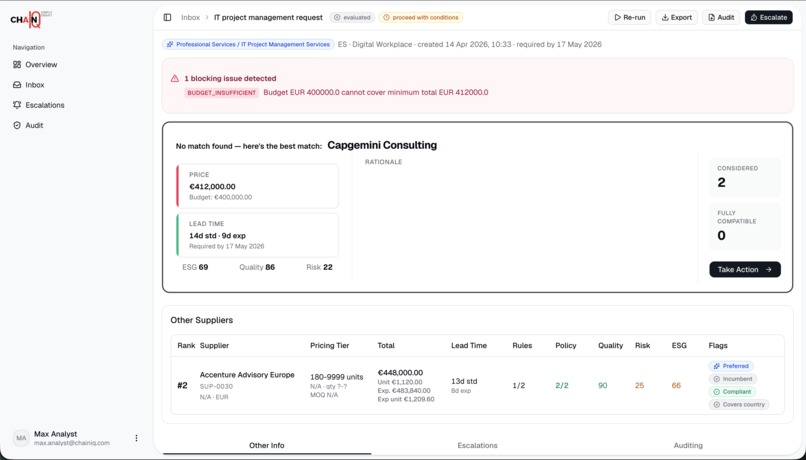Click the #2 rank cell
The image size is (806, 460).
coord(182,385)
